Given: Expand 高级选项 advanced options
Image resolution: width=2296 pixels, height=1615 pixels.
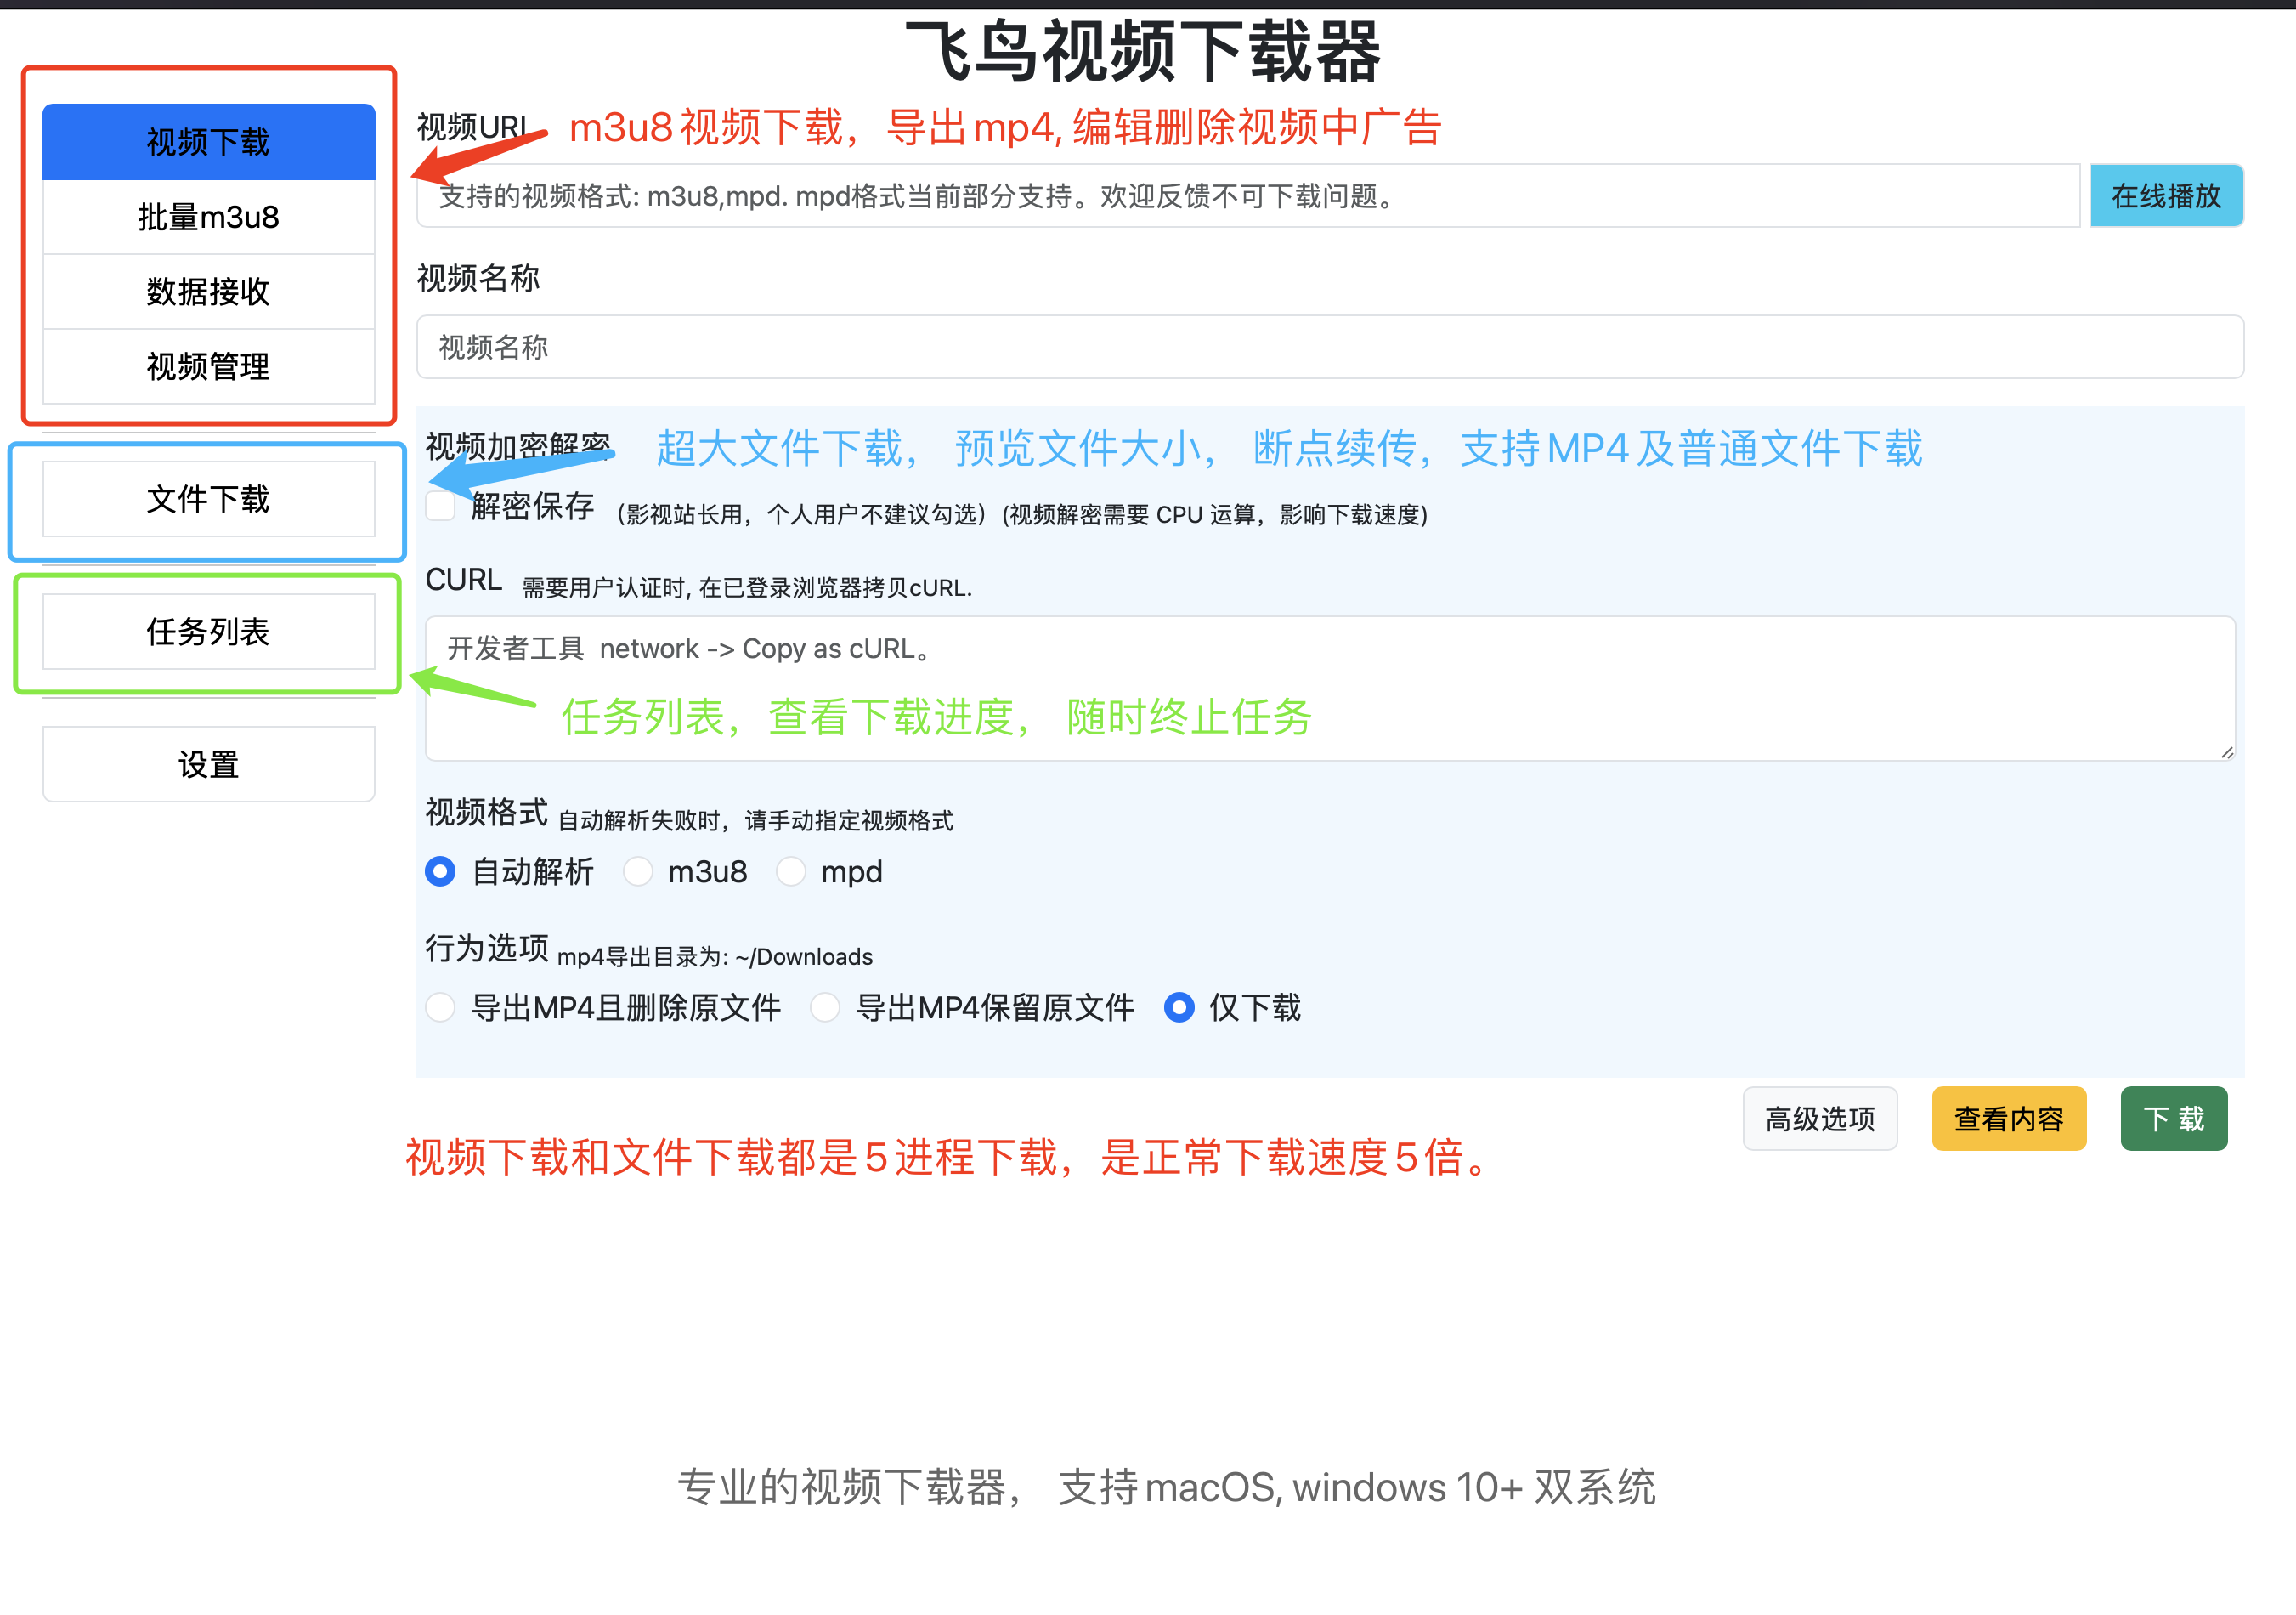Looking at the screenshot, I should 1819,1119.
